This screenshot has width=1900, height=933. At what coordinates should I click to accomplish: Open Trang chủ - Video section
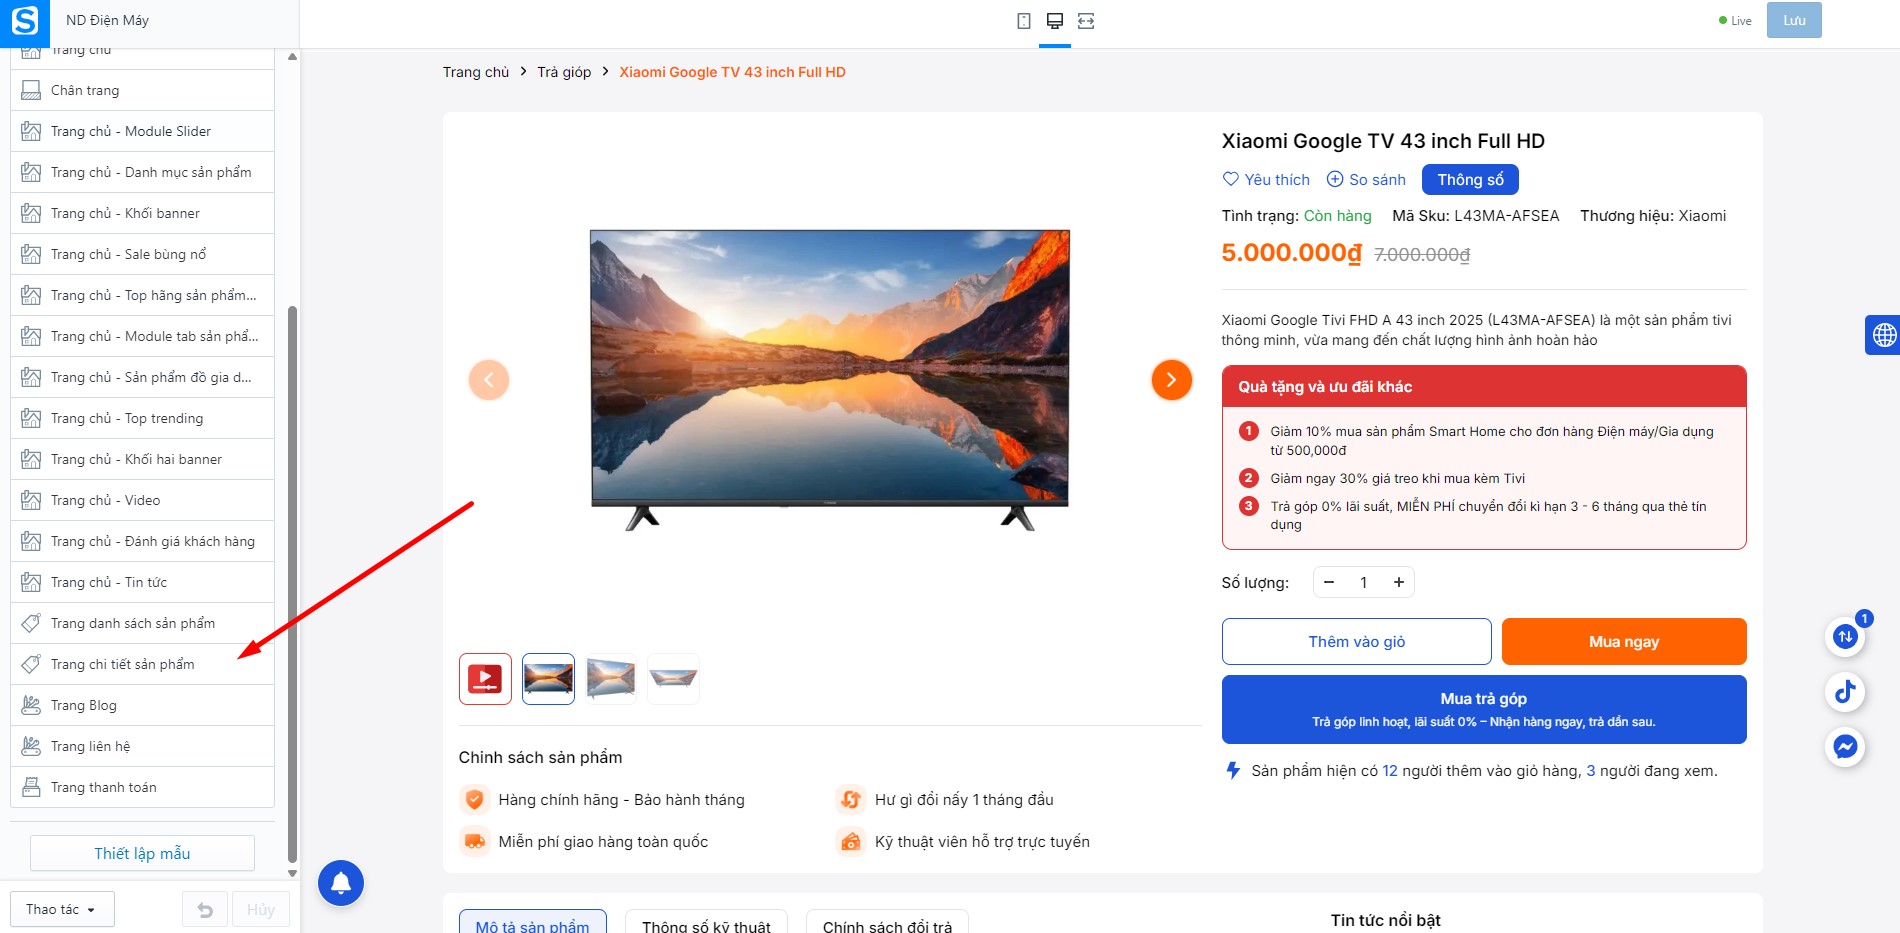click(x=142, y=500)
